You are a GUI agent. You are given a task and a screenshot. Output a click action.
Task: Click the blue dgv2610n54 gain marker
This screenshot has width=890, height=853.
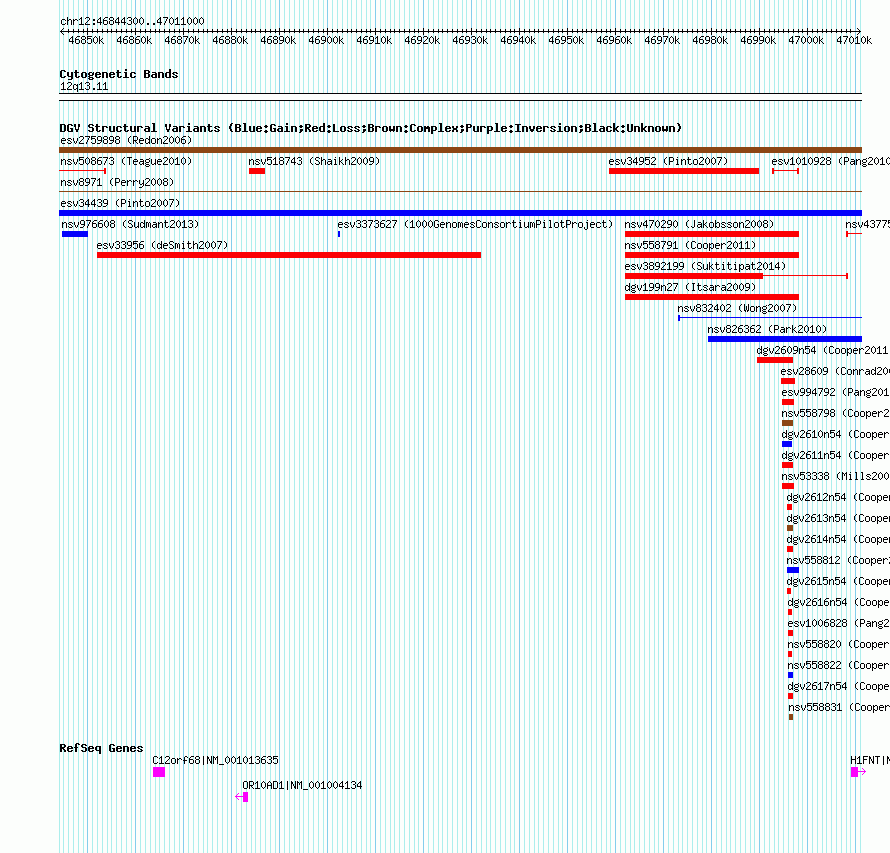(x=787, y=444)
